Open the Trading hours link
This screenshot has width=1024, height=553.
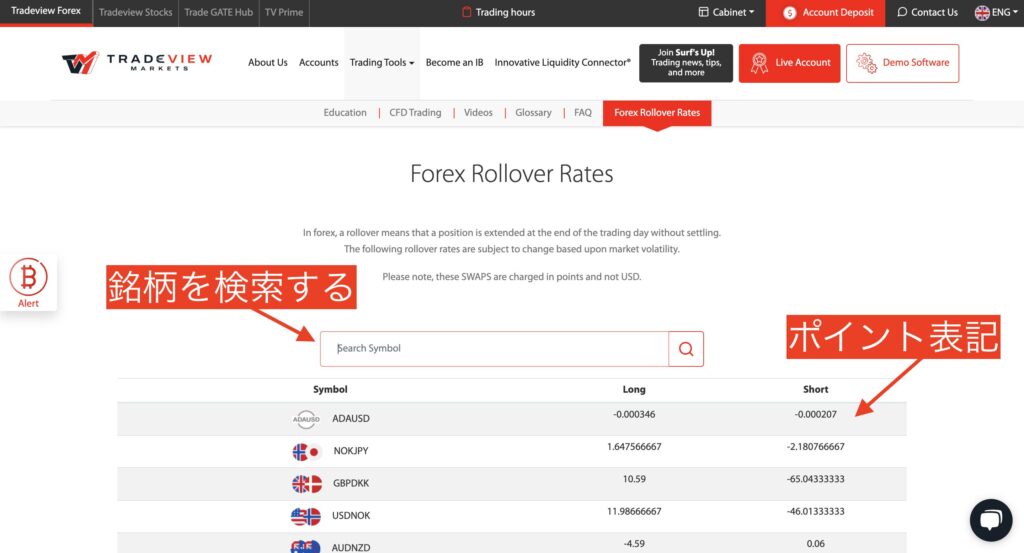coord(498,12)
